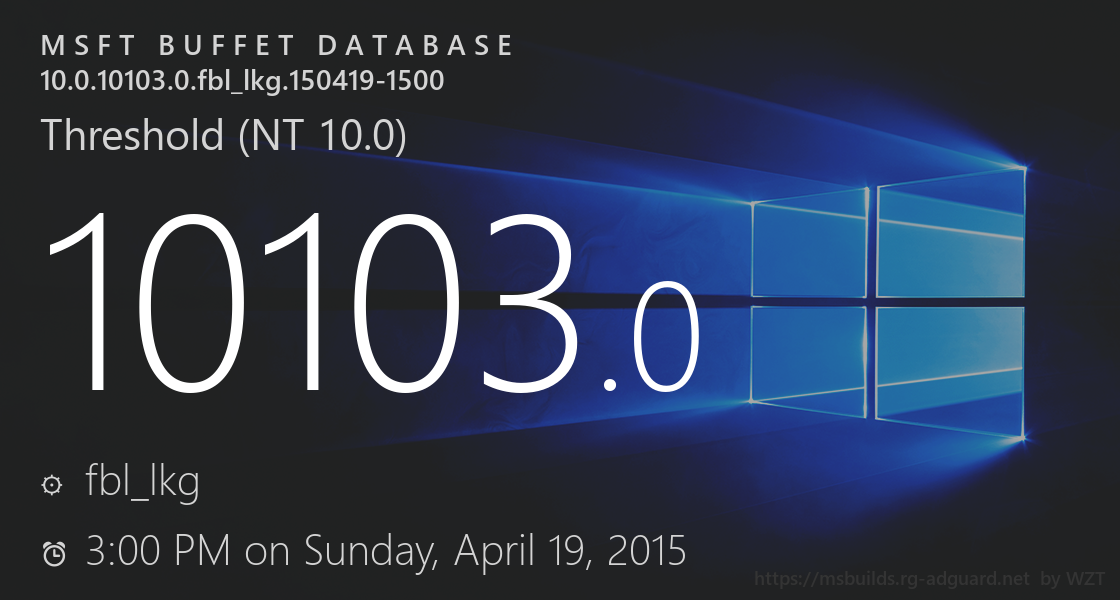Click the gear icon beside fbl_lkg
Viewport: 1120px width, 600px height.
53,486
